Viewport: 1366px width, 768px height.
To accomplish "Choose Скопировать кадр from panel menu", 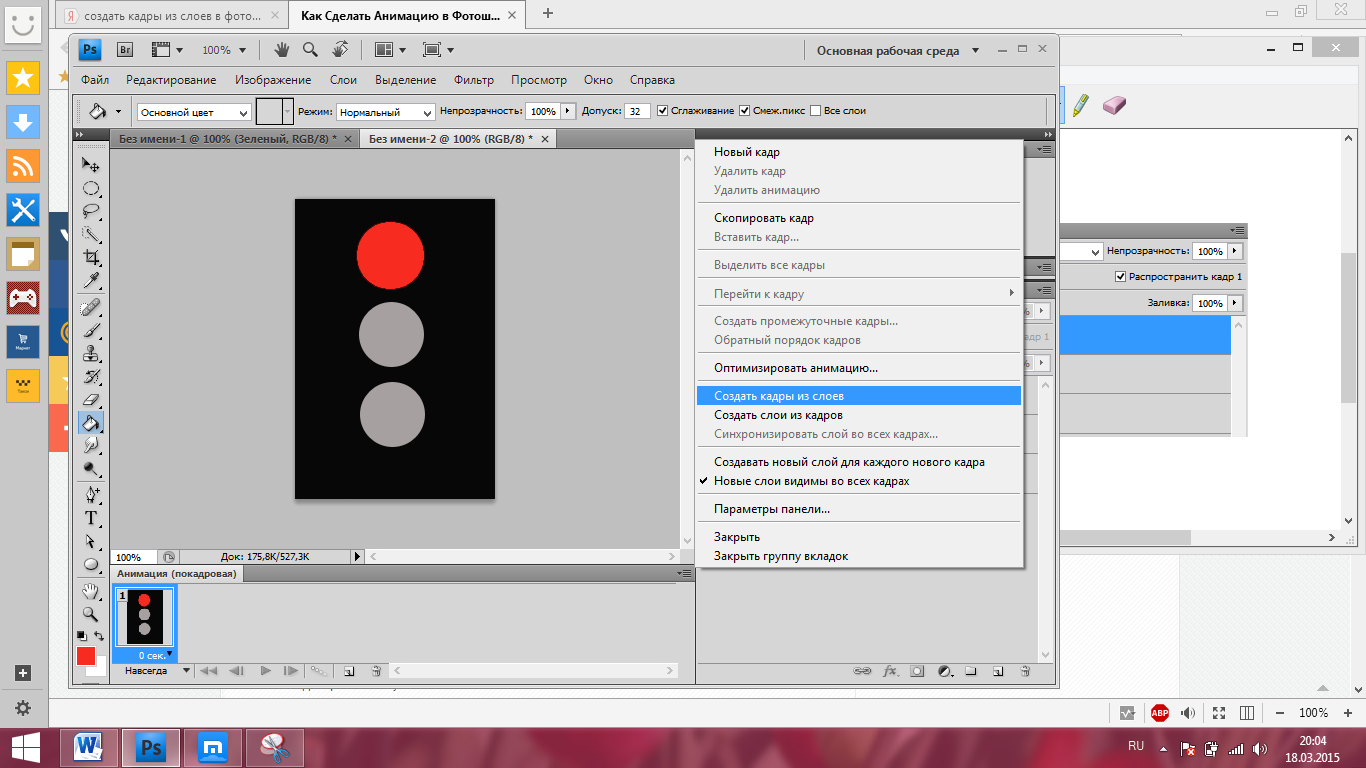I will click(x=859, y=218).
